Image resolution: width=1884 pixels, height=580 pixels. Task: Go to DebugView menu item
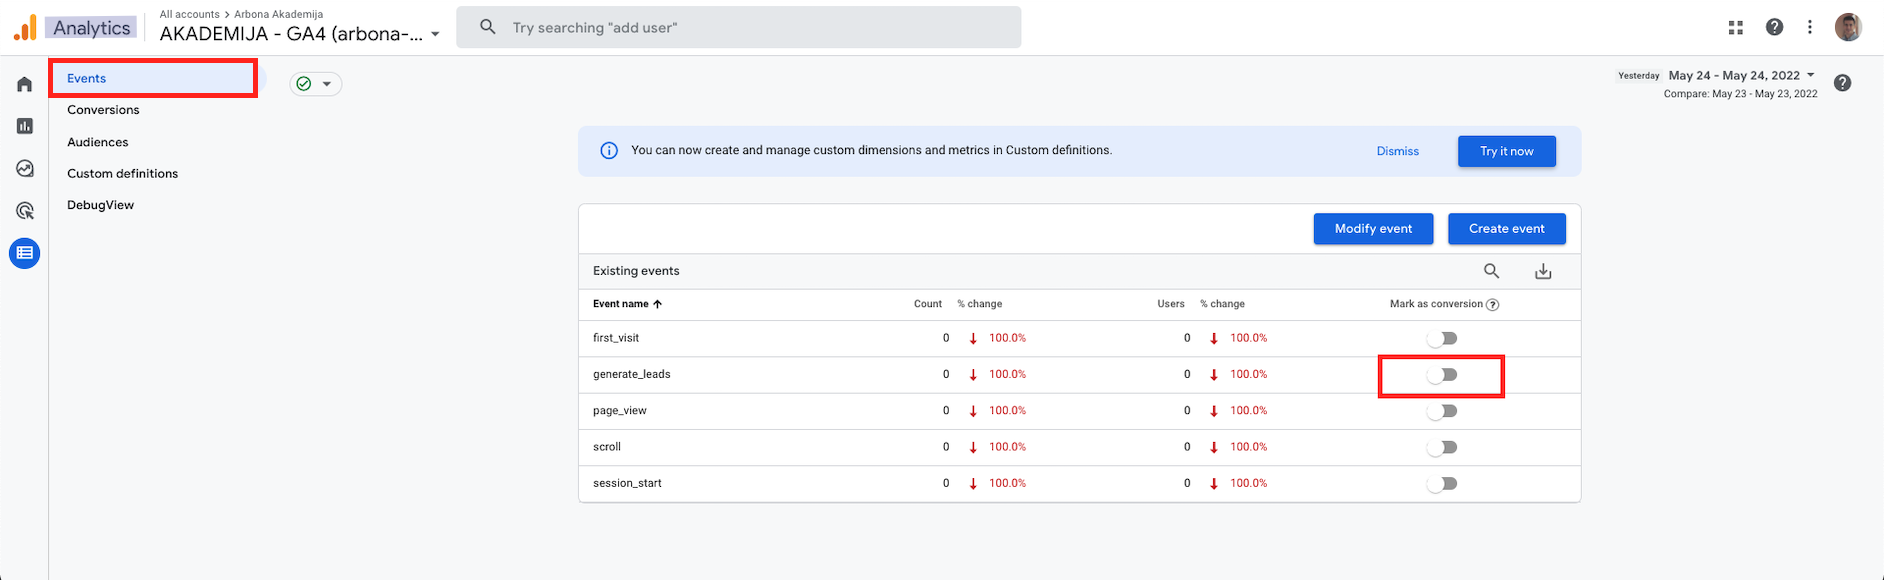click(100, 205)
